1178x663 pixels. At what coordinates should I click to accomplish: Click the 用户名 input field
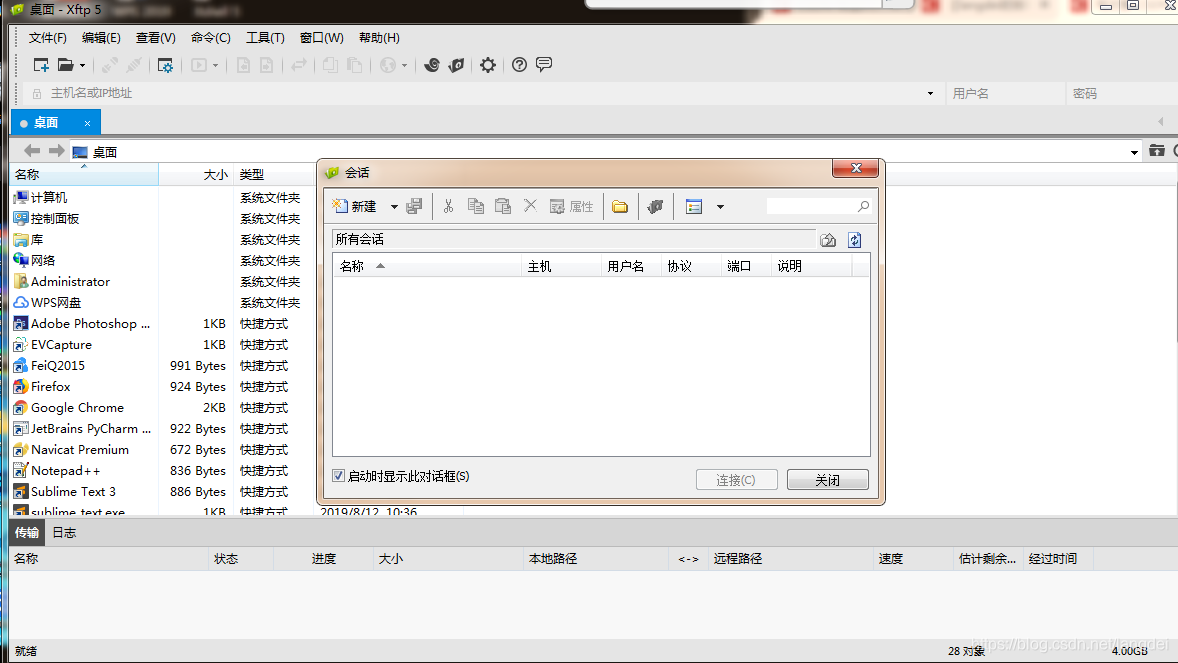1005,93
